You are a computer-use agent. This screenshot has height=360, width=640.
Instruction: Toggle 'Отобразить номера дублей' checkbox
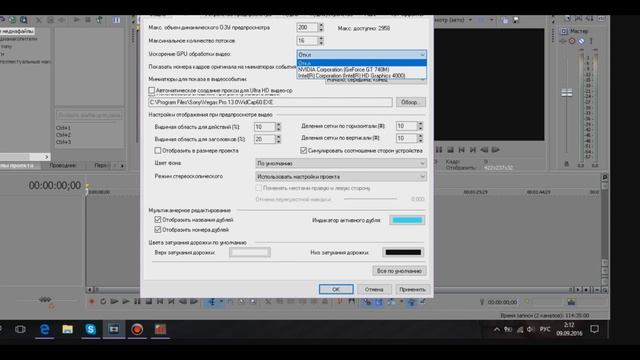[158, 230]
